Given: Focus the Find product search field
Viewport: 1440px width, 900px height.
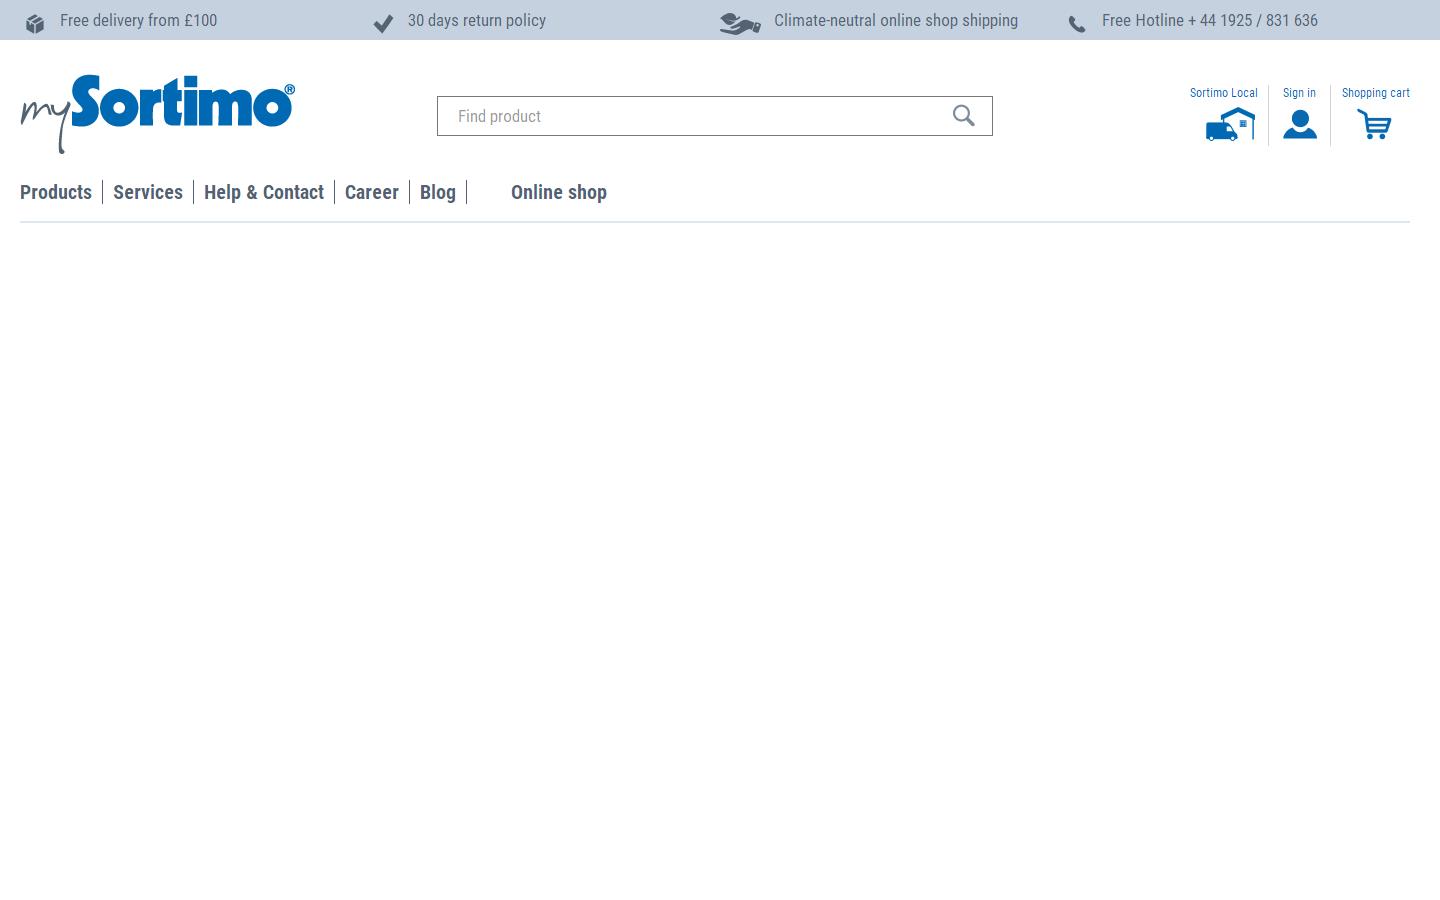Looking at the screenshot, I should [x=690, y=116].
